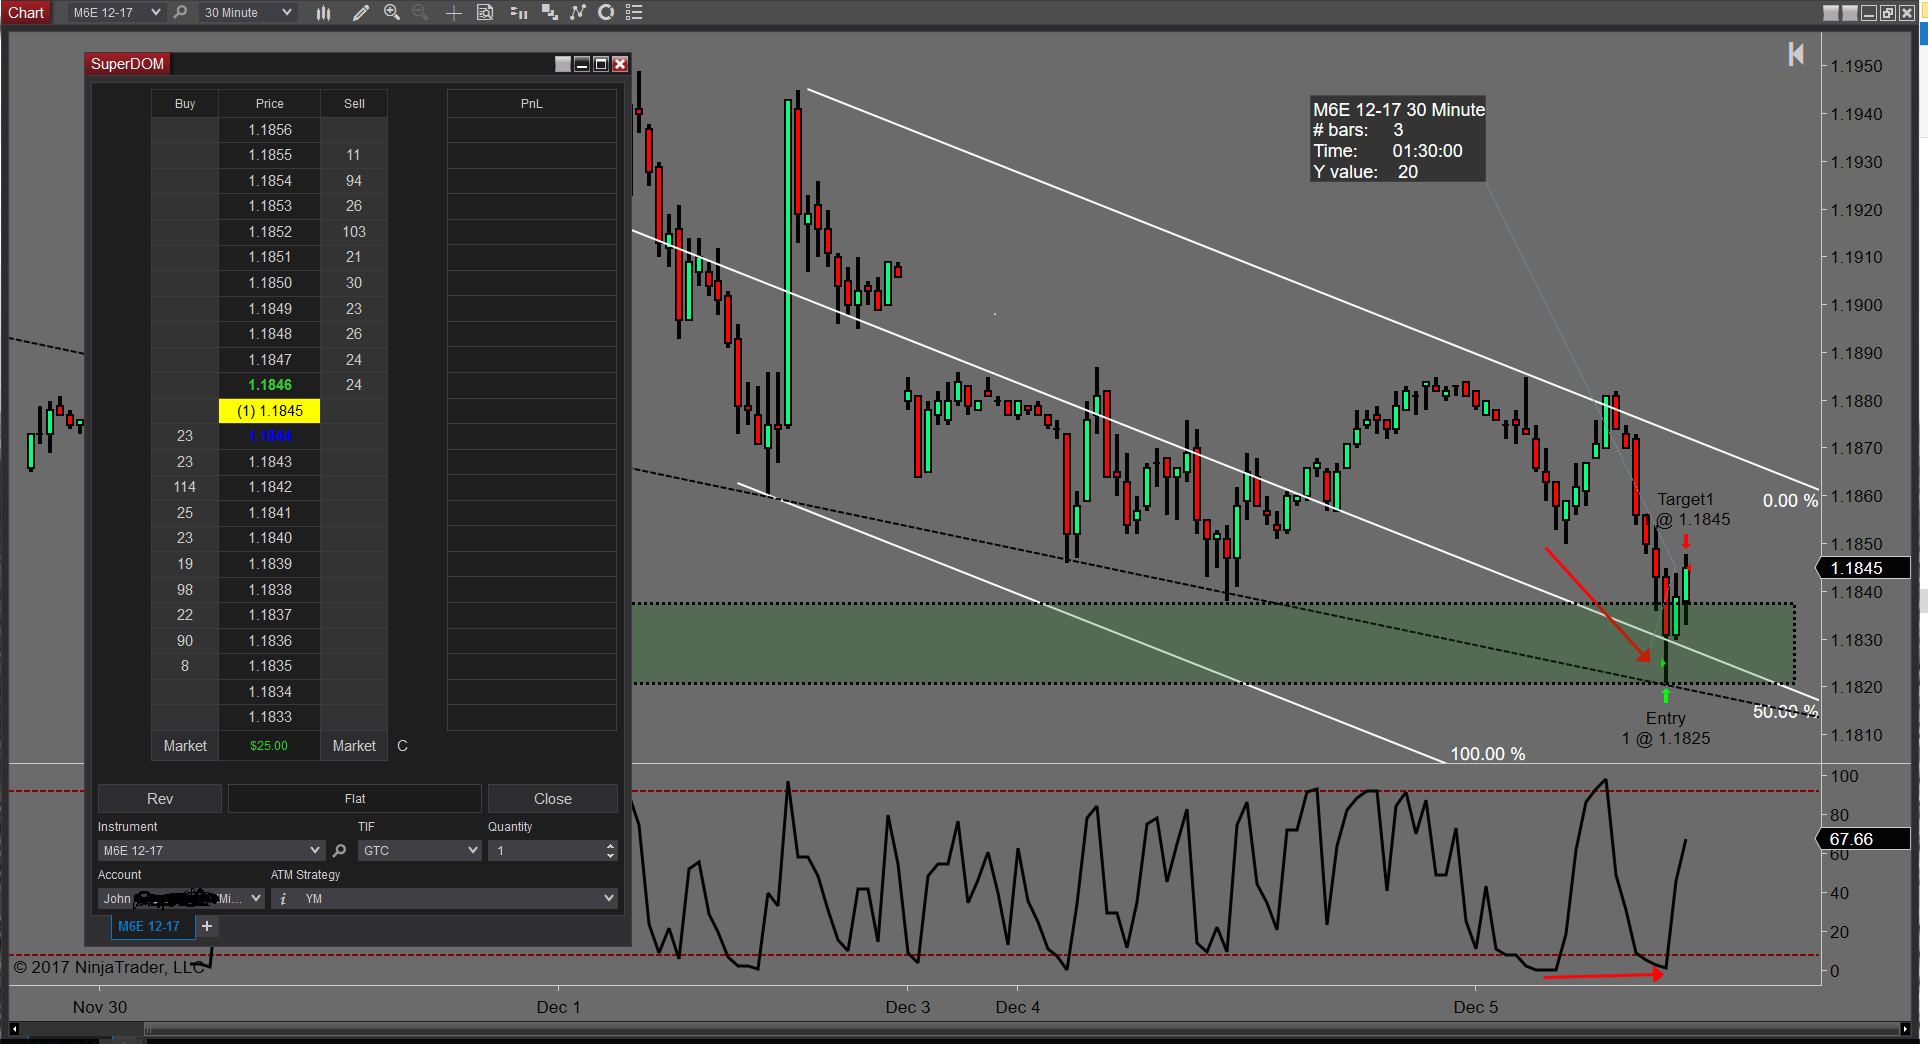The image size is (1928, 1044).
Task: Click the green 1.1846 price row
Action: 270,385
